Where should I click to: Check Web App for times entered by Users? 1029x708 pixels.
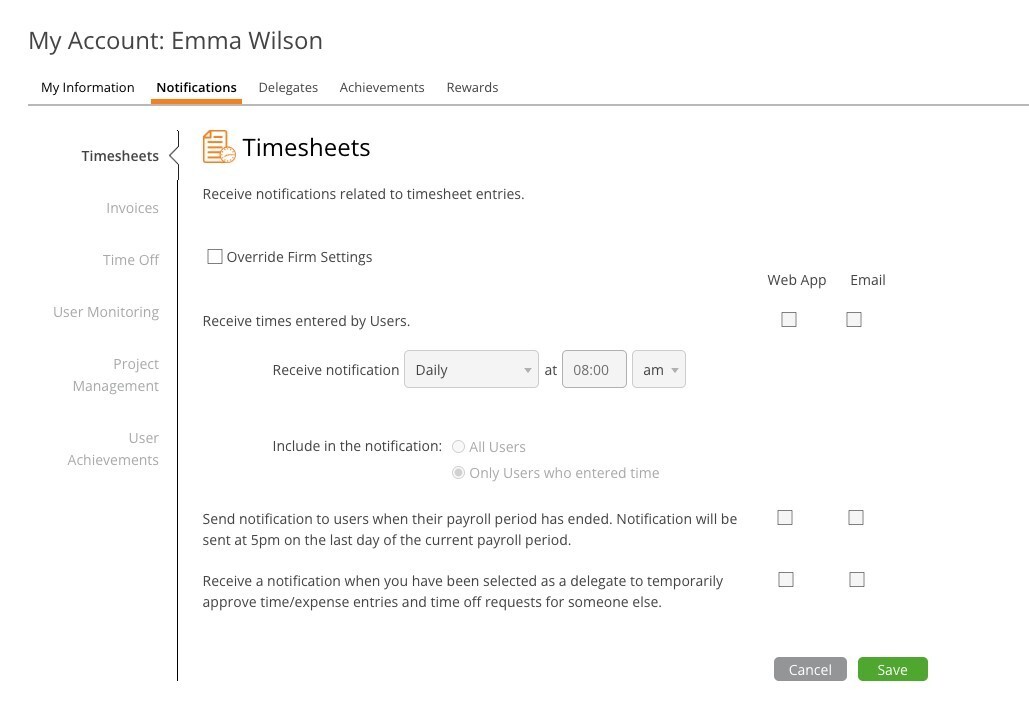point(789,320)
